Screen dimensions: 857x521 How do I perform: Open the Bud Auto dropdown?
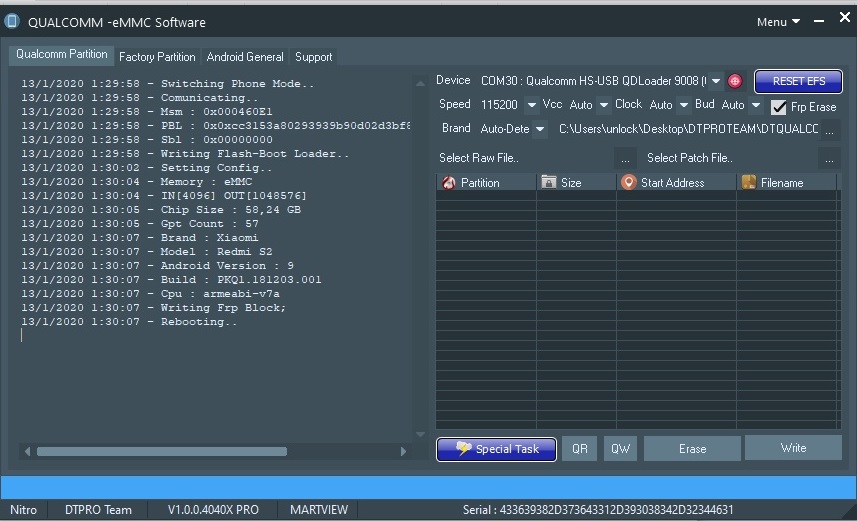click(755, 104)
